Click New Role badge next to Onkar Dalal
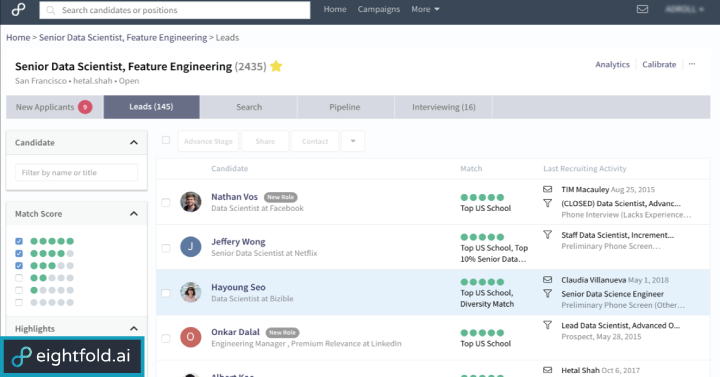This screenshot has width=720, height=377. click(x=282, y=332)
